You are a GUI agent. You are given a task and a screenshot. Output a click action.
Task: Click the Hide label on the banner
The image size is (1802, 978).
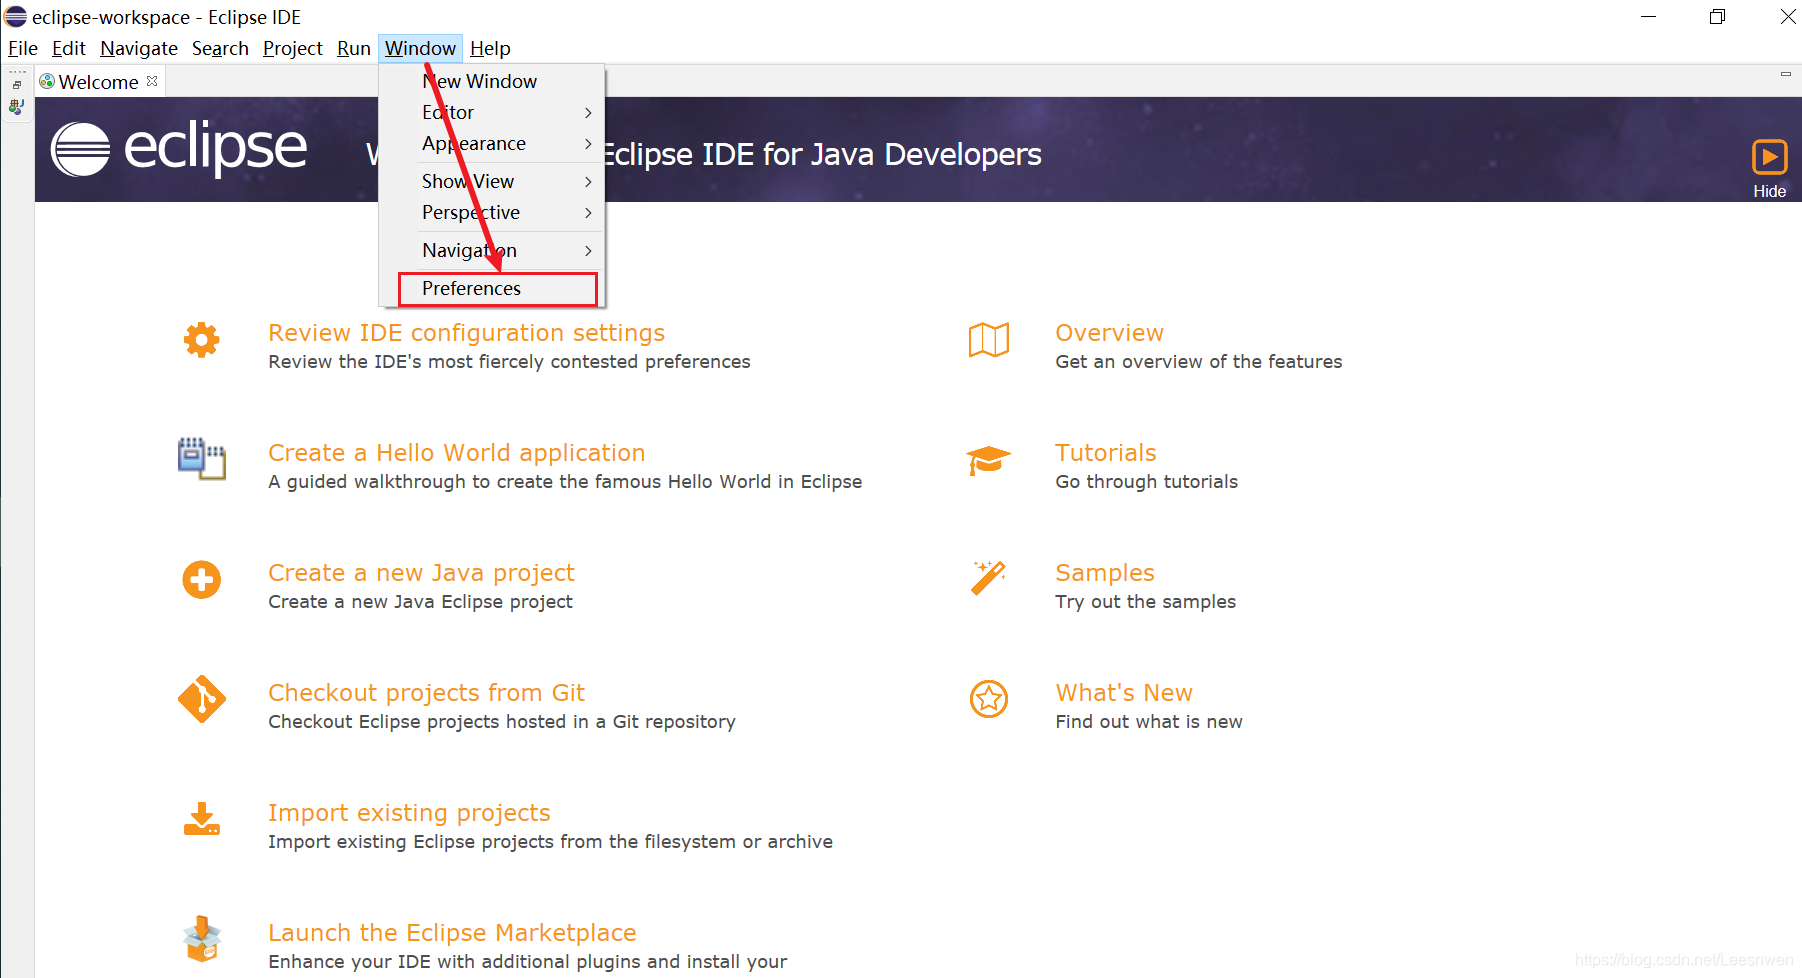pyautogui.click(x=1769, y=191)
